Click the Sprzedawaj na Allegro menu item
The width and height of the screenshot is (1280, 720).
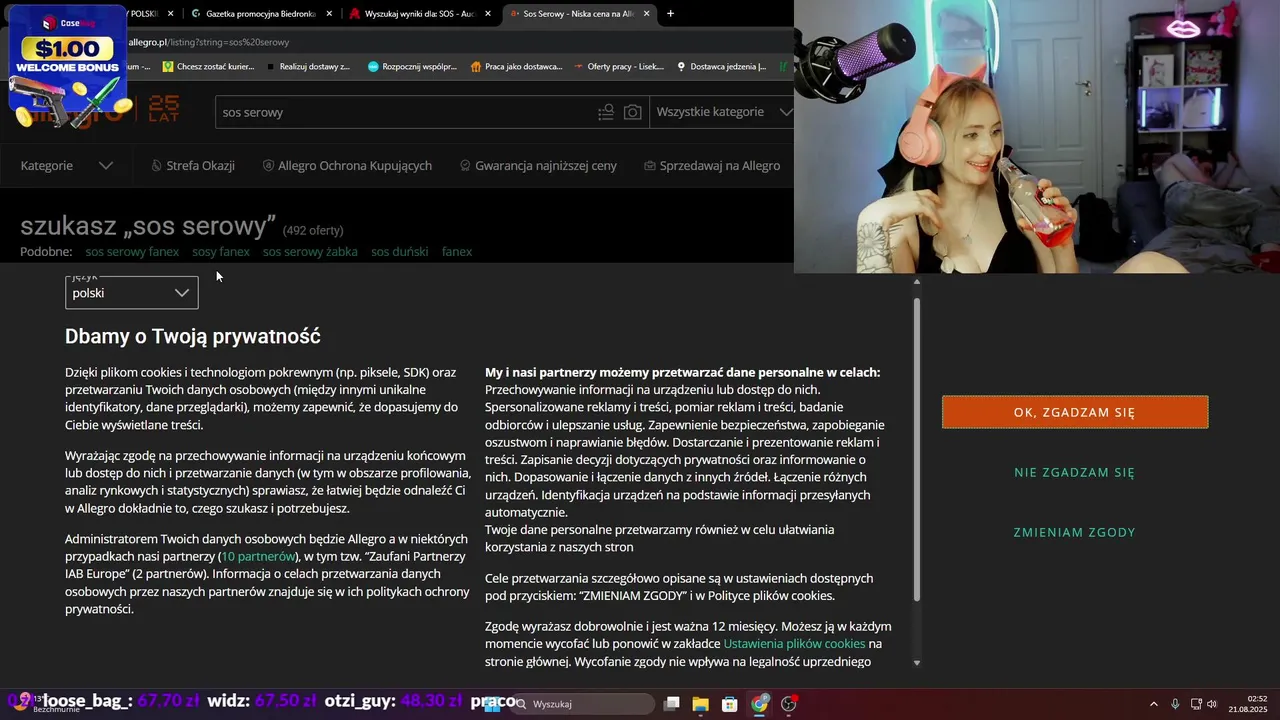(x=712, y=166)
